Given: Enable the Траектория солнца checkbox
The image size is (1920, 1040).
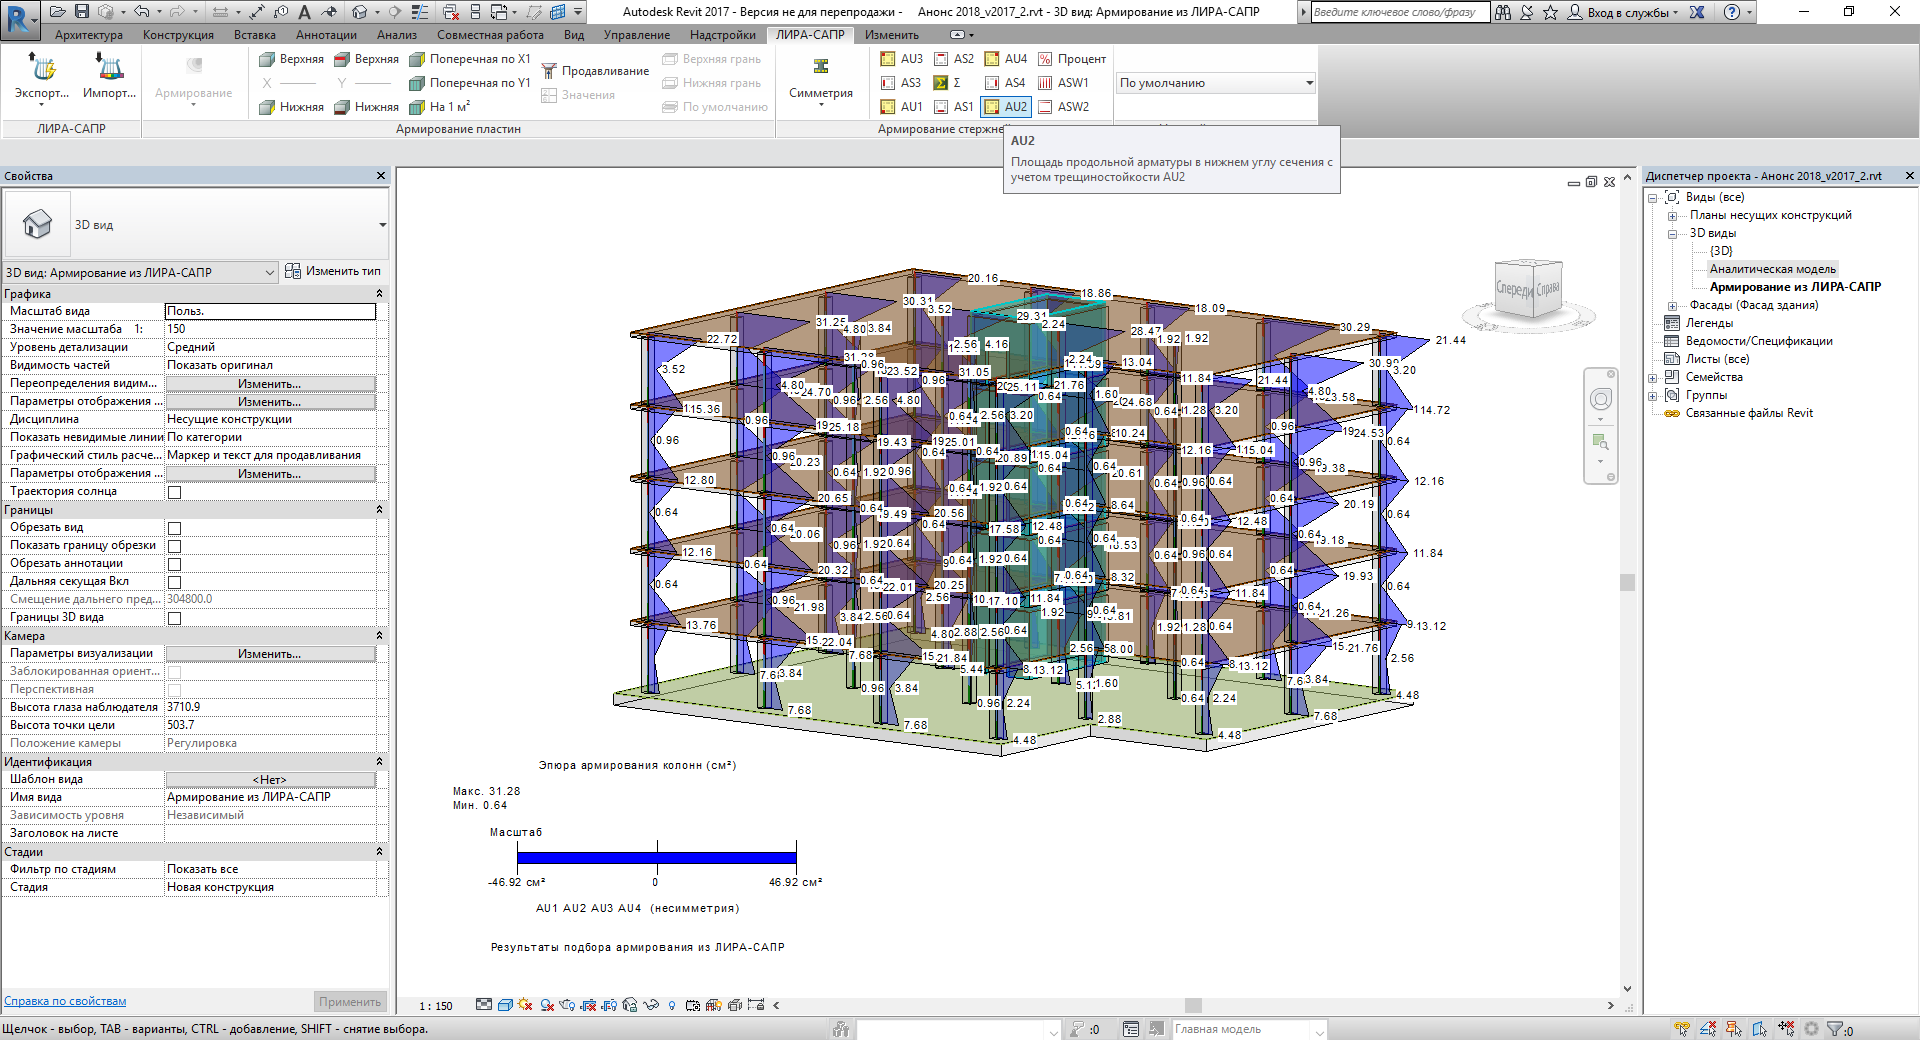Looking at the screenshot, I should pos(174,492).
